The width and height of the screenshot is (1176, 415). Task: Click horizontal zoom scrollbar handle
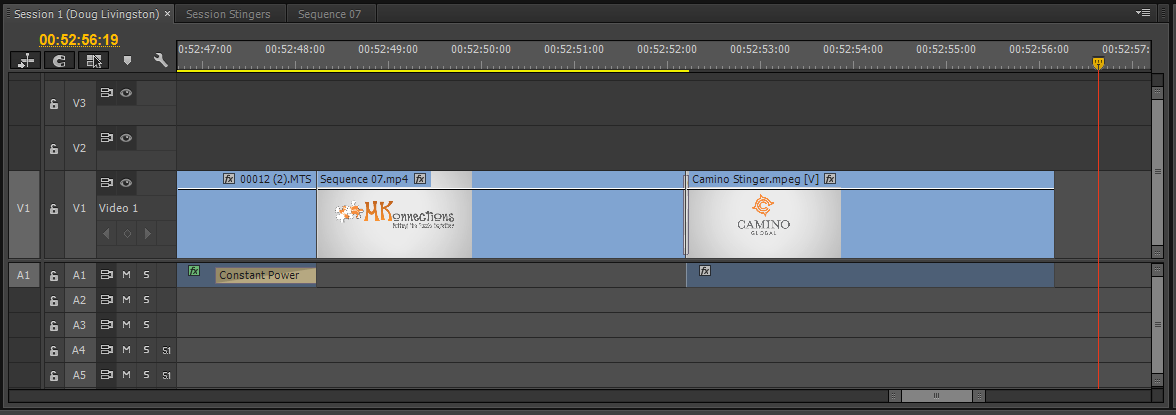tap(937, 395)
